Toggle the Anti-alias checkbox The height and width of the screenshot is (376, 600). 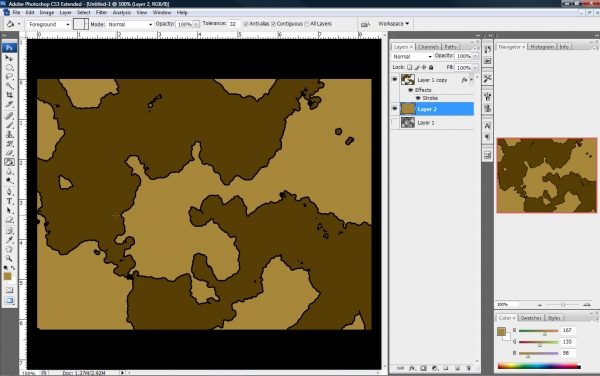click(x=246, y=24)
